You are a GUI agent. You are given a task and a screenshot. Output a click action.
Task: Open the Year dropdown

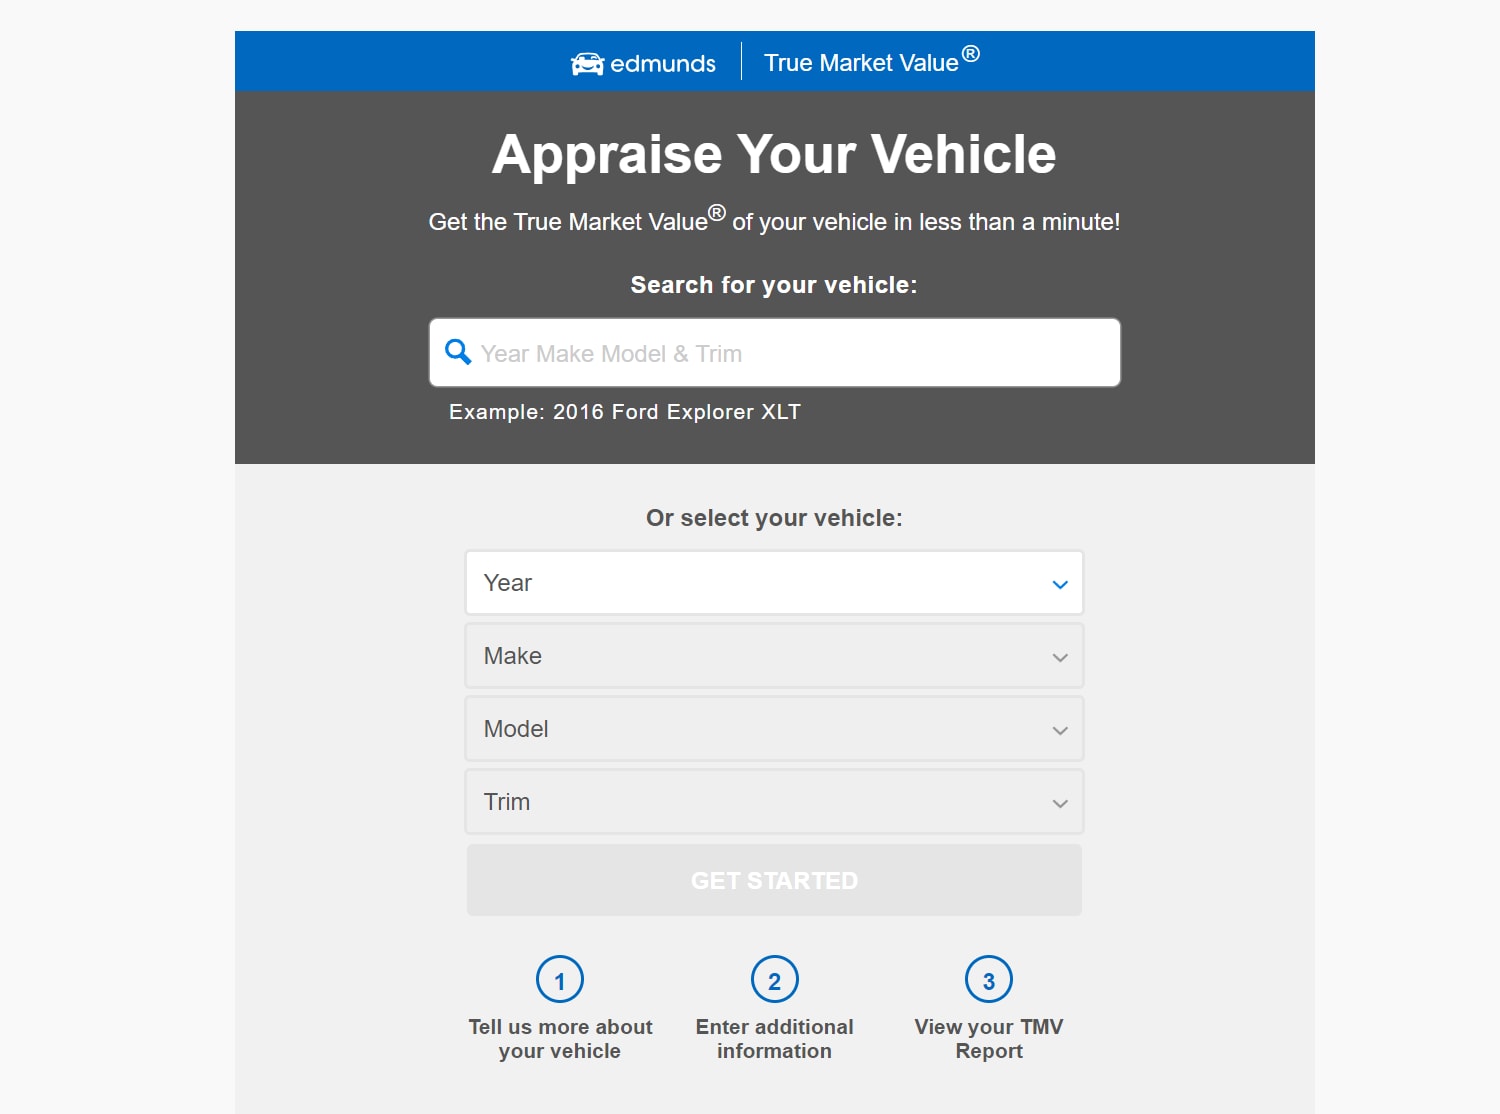pos(774,583)
